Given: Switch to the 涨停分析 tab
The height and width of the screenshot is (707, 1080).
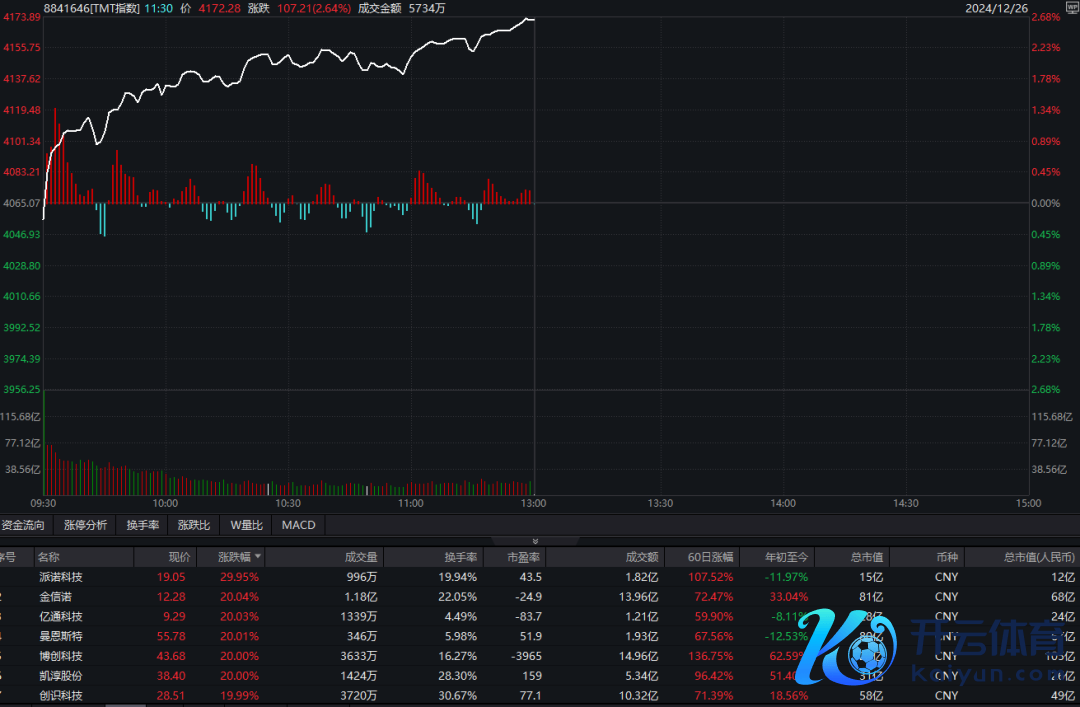Looking at the screenshot, I should tap(85, 525).
